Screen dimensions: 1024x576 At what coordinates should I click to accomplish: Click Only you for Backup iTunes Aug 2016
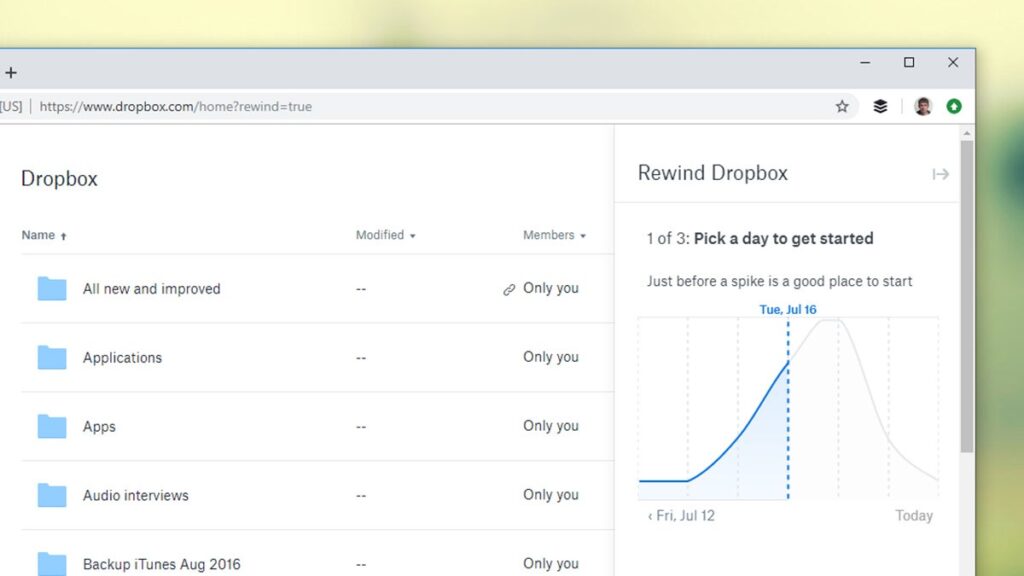coord(551,564)
